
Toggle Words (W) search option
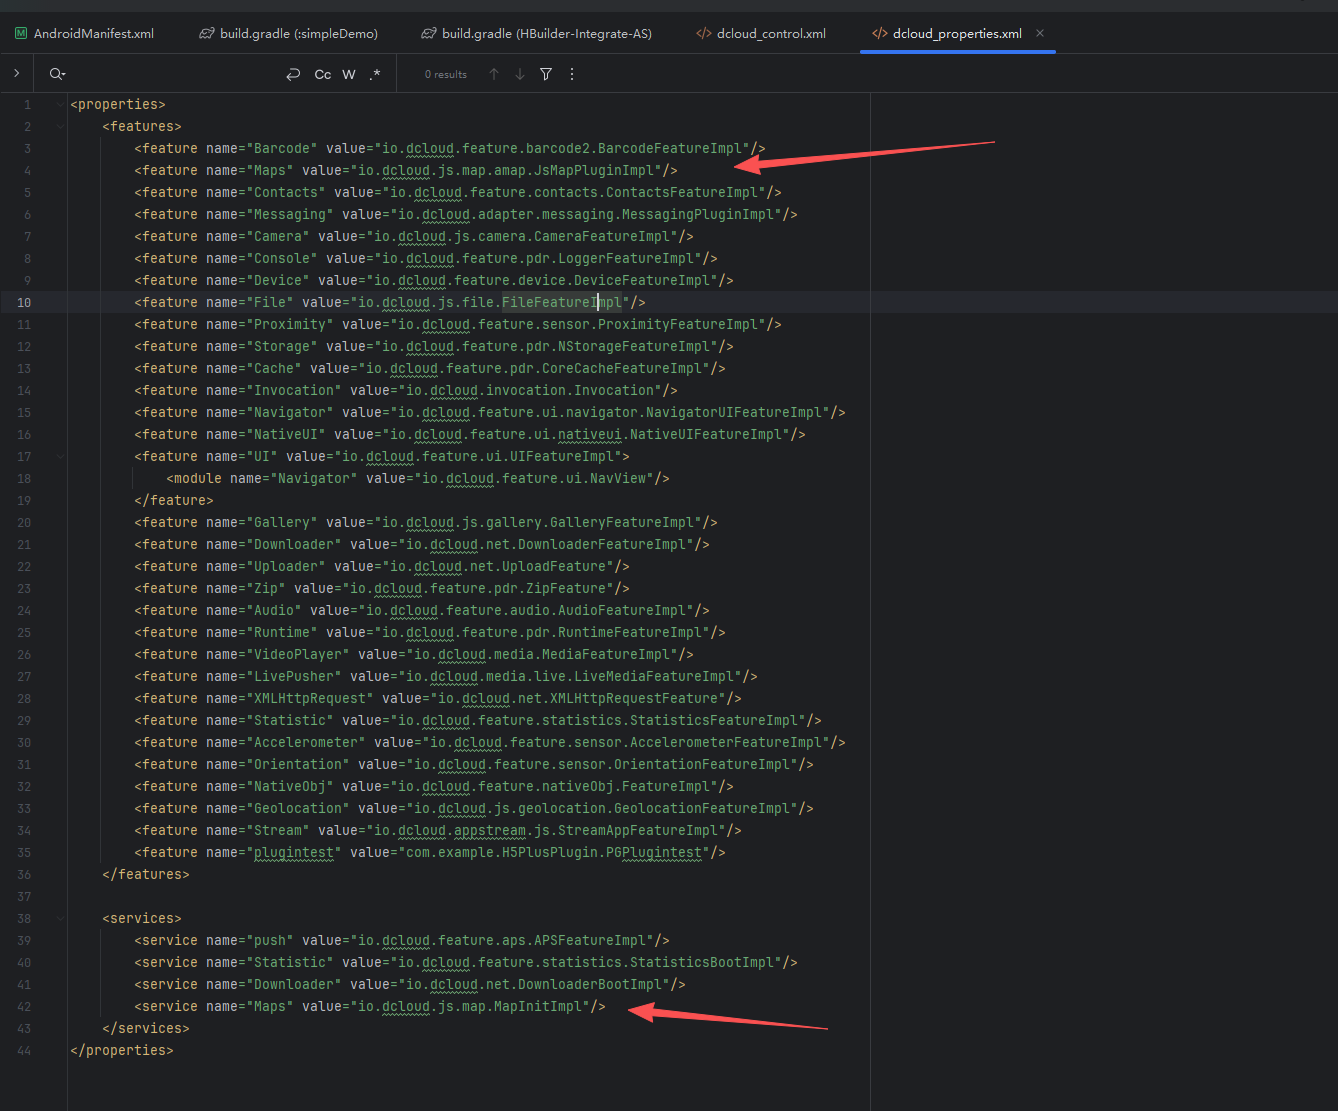(349, 74)
